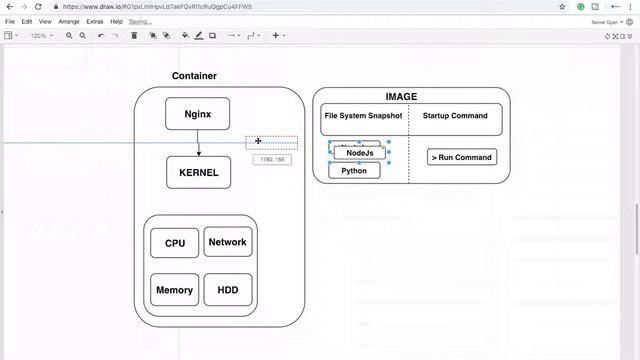640x360 pixels.
Task: Collapse the toolbar with double chevron
Action: (630, 36)
